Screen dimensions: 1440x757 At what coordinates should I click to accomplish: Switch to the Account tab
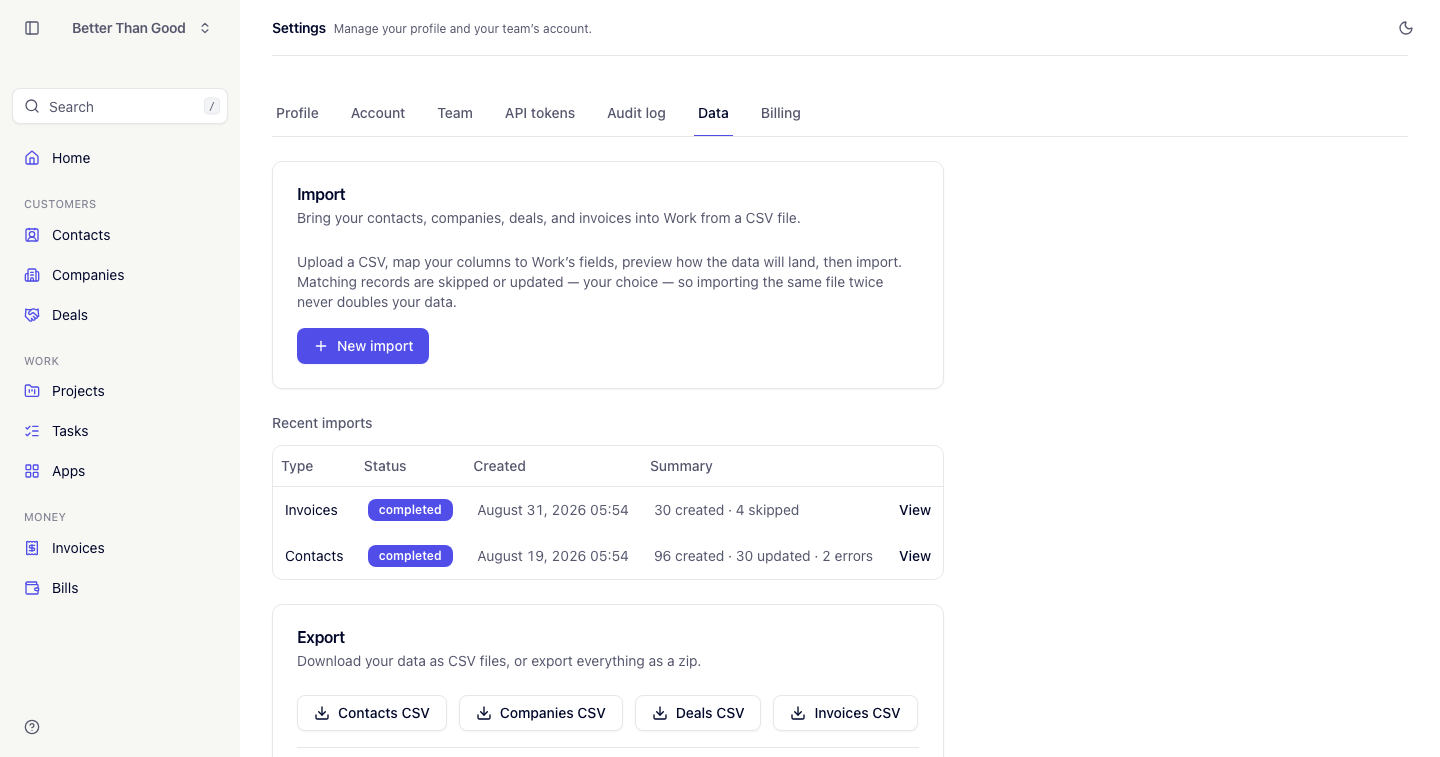pyautogui.click(x=378, y=113)
